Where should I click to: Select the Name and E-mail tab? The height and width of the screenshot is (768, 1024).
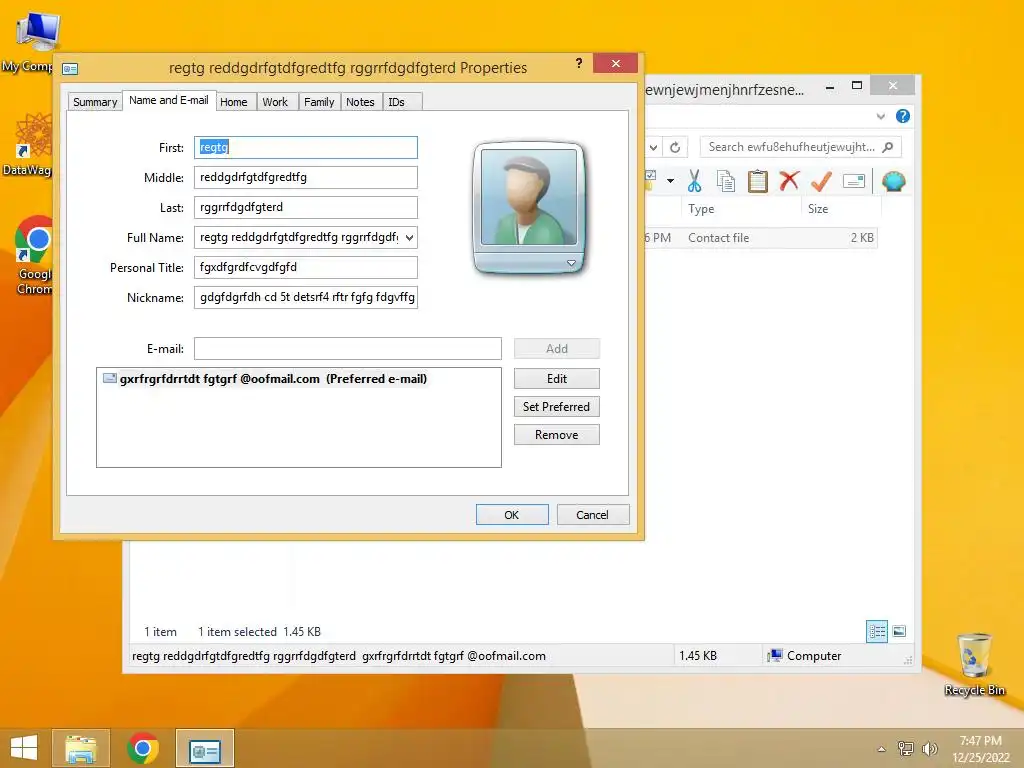[168, 100]
